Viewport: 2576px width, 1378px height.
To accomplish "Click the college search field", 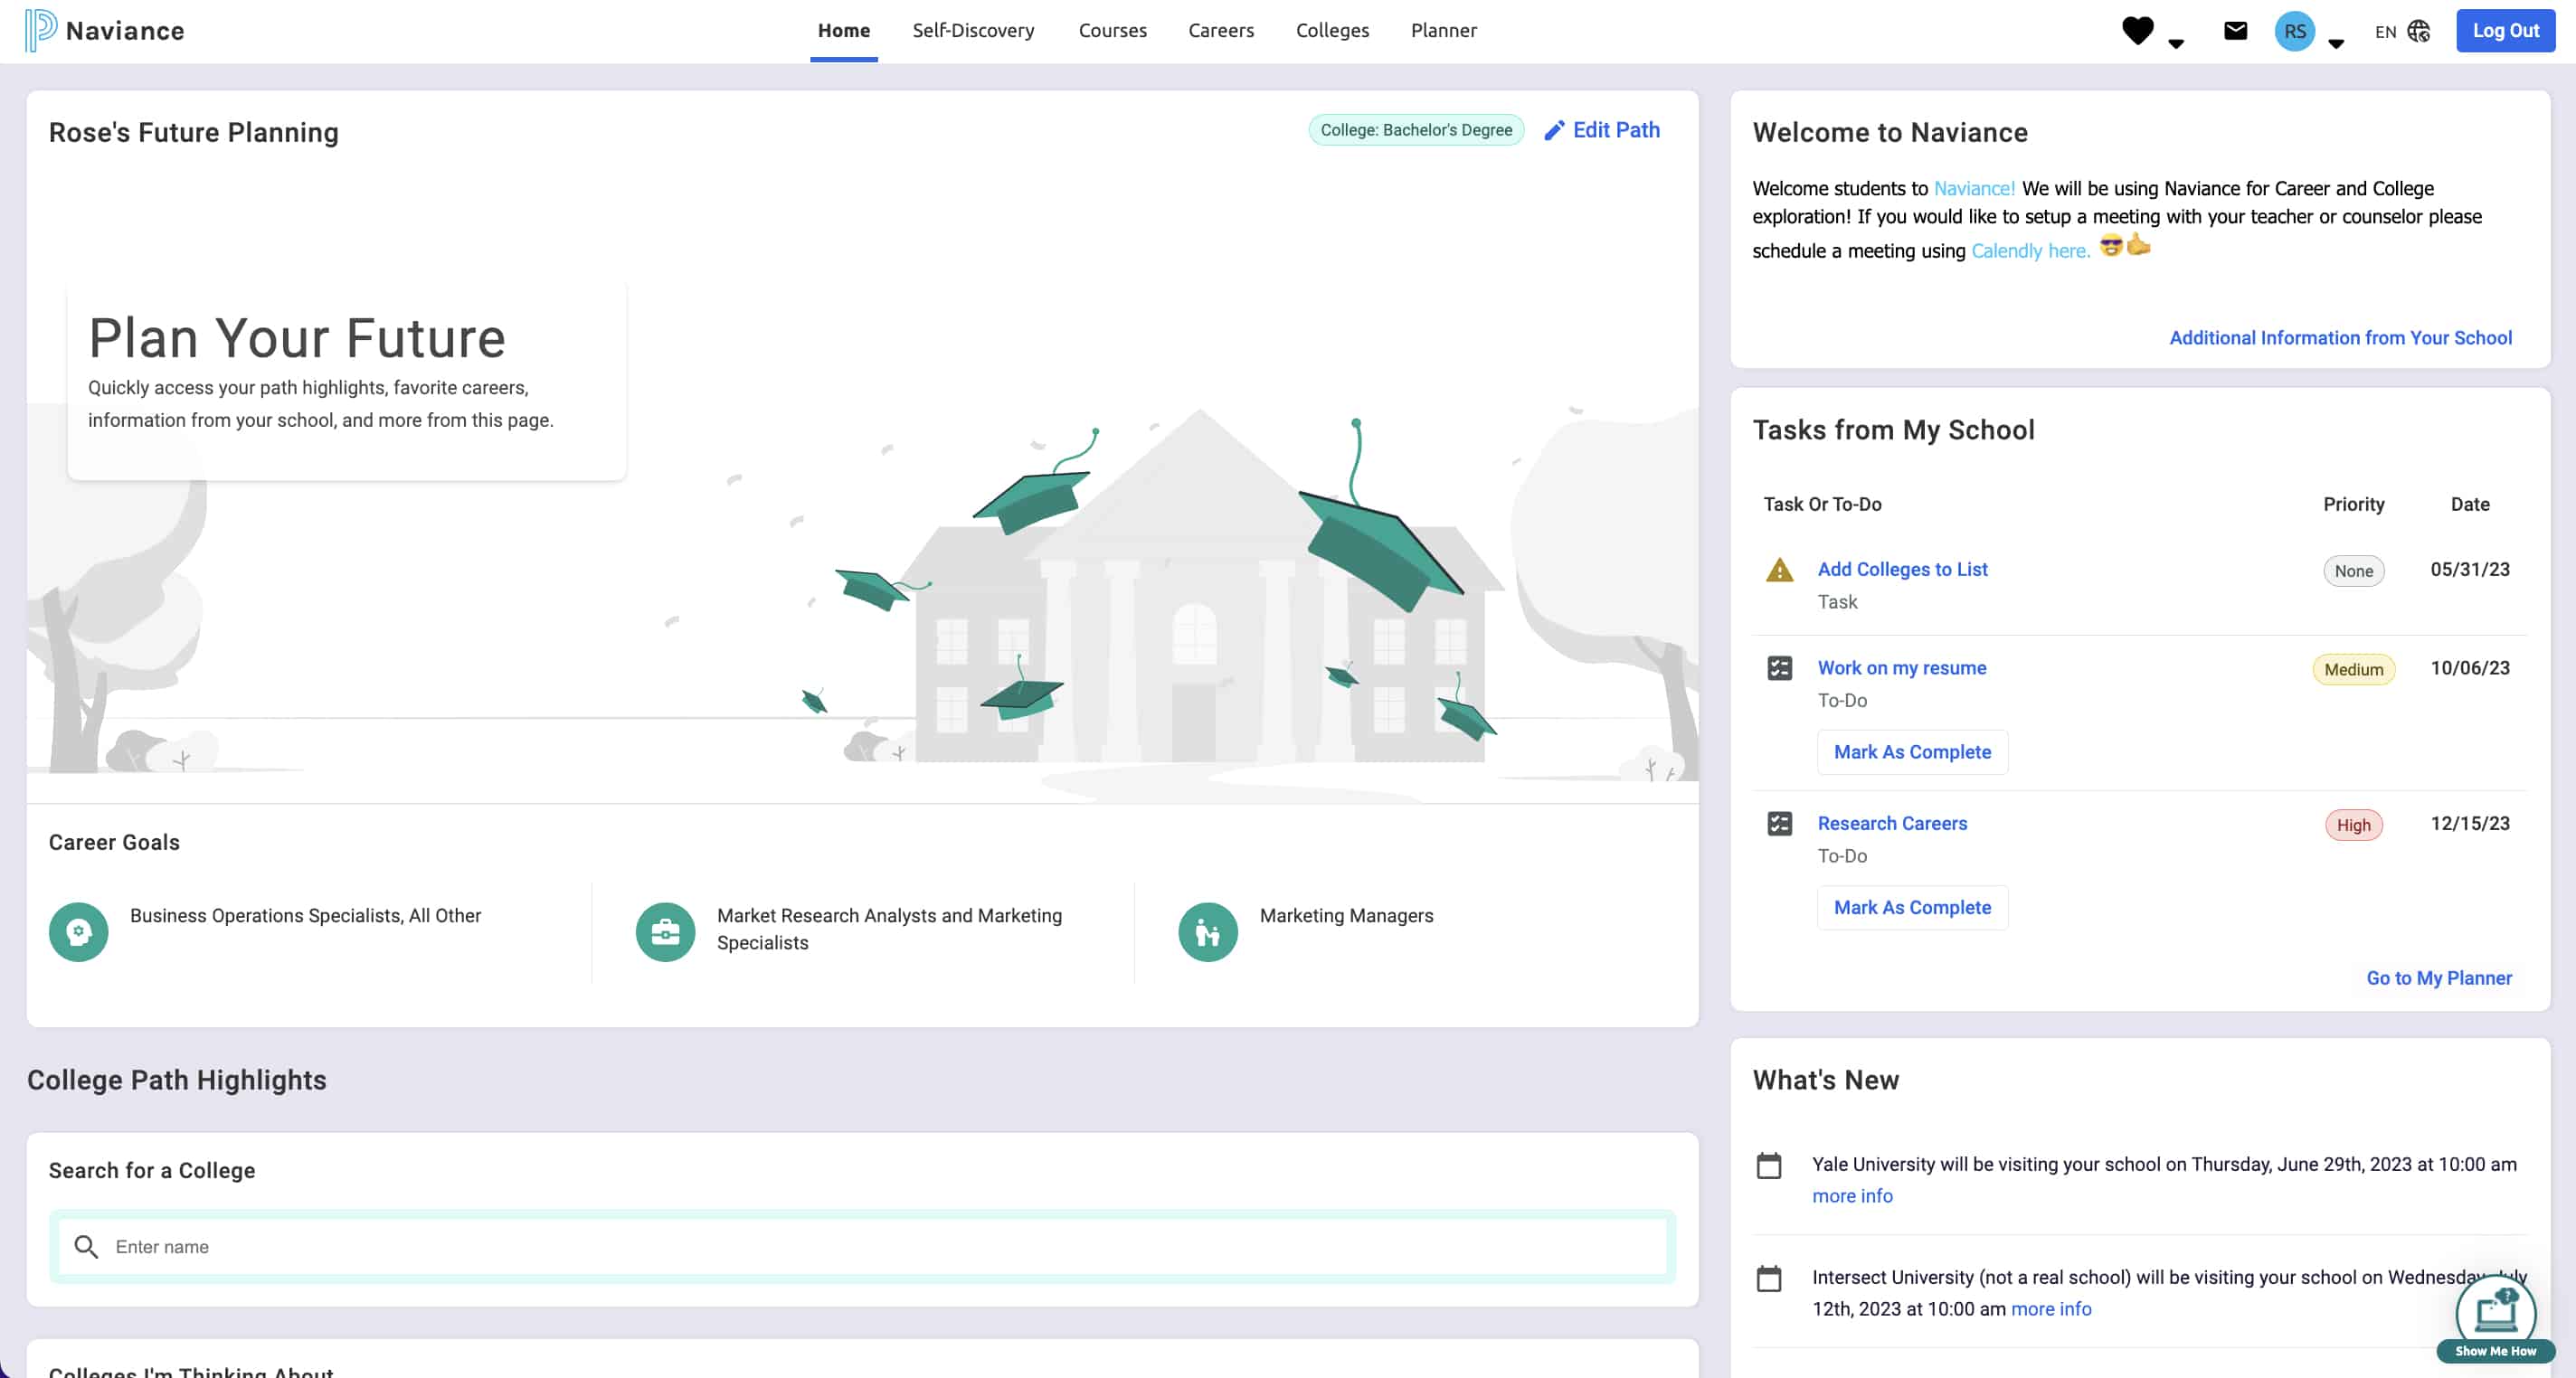I will coord(862,1247).
